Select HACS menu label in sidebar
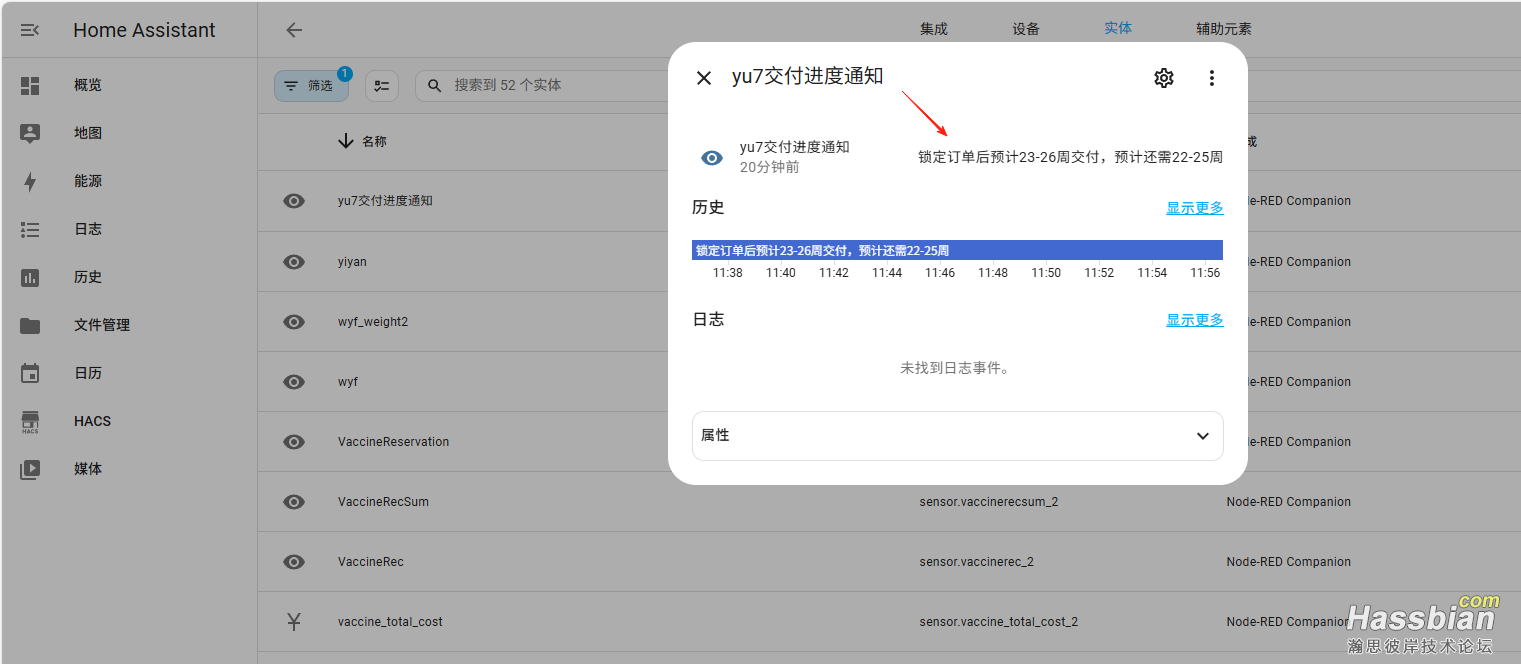This screenshot has height=664, width=1521. (x=92, y=421)
